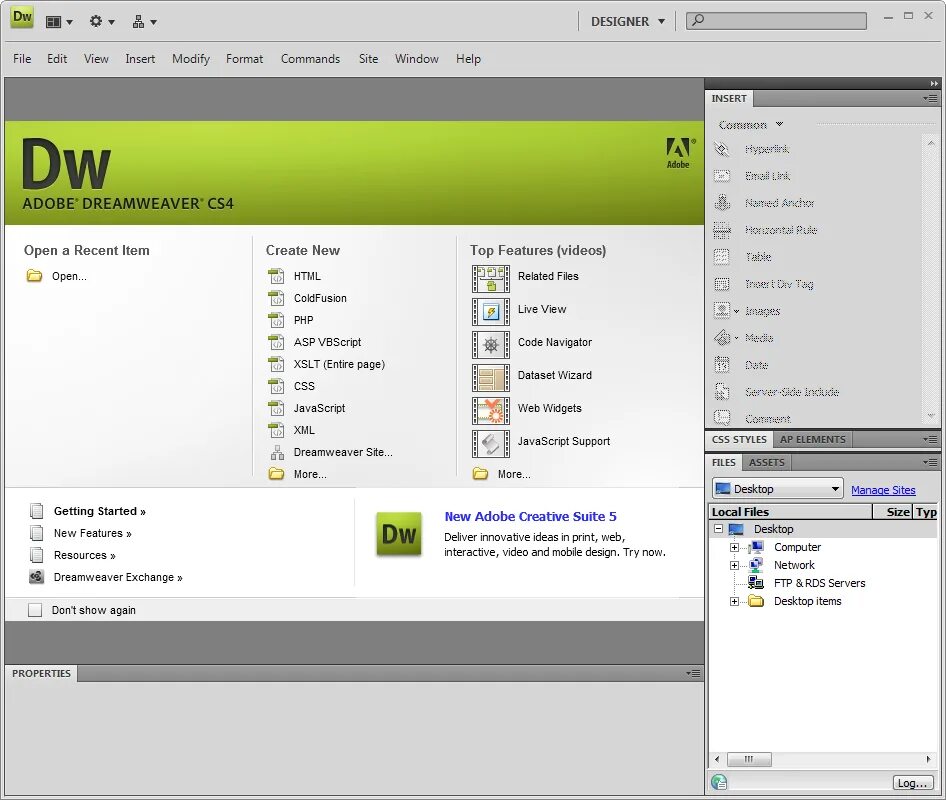946x800 pixels.
Task: Collapse panels using double-arrow icon
Action: [x=934, y=83]
